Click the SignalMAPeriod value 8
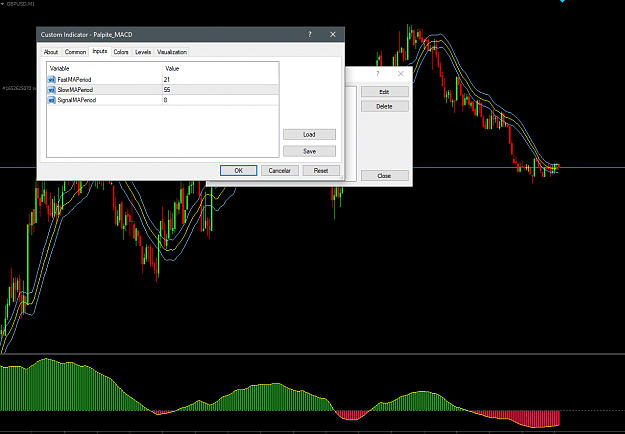This screenshot has height=434, width=625. tap(165, 100)
